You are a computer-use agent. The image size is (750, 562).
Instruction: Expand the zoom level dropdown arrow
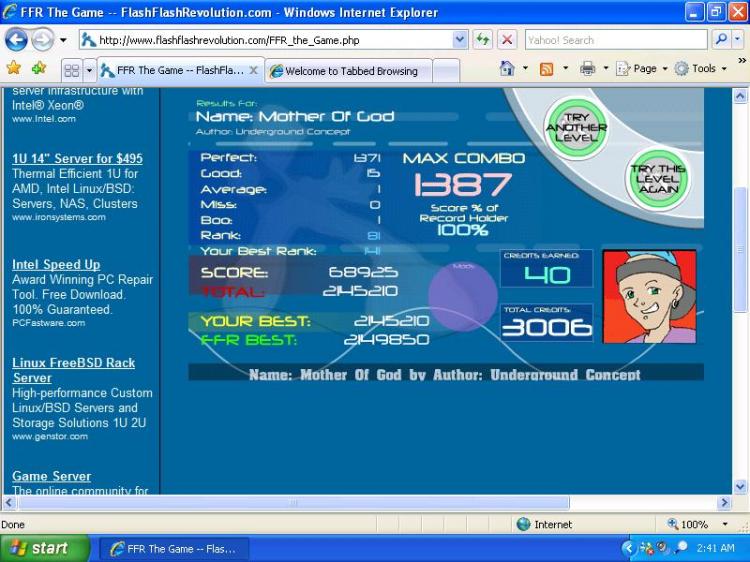tap(725, 524)
